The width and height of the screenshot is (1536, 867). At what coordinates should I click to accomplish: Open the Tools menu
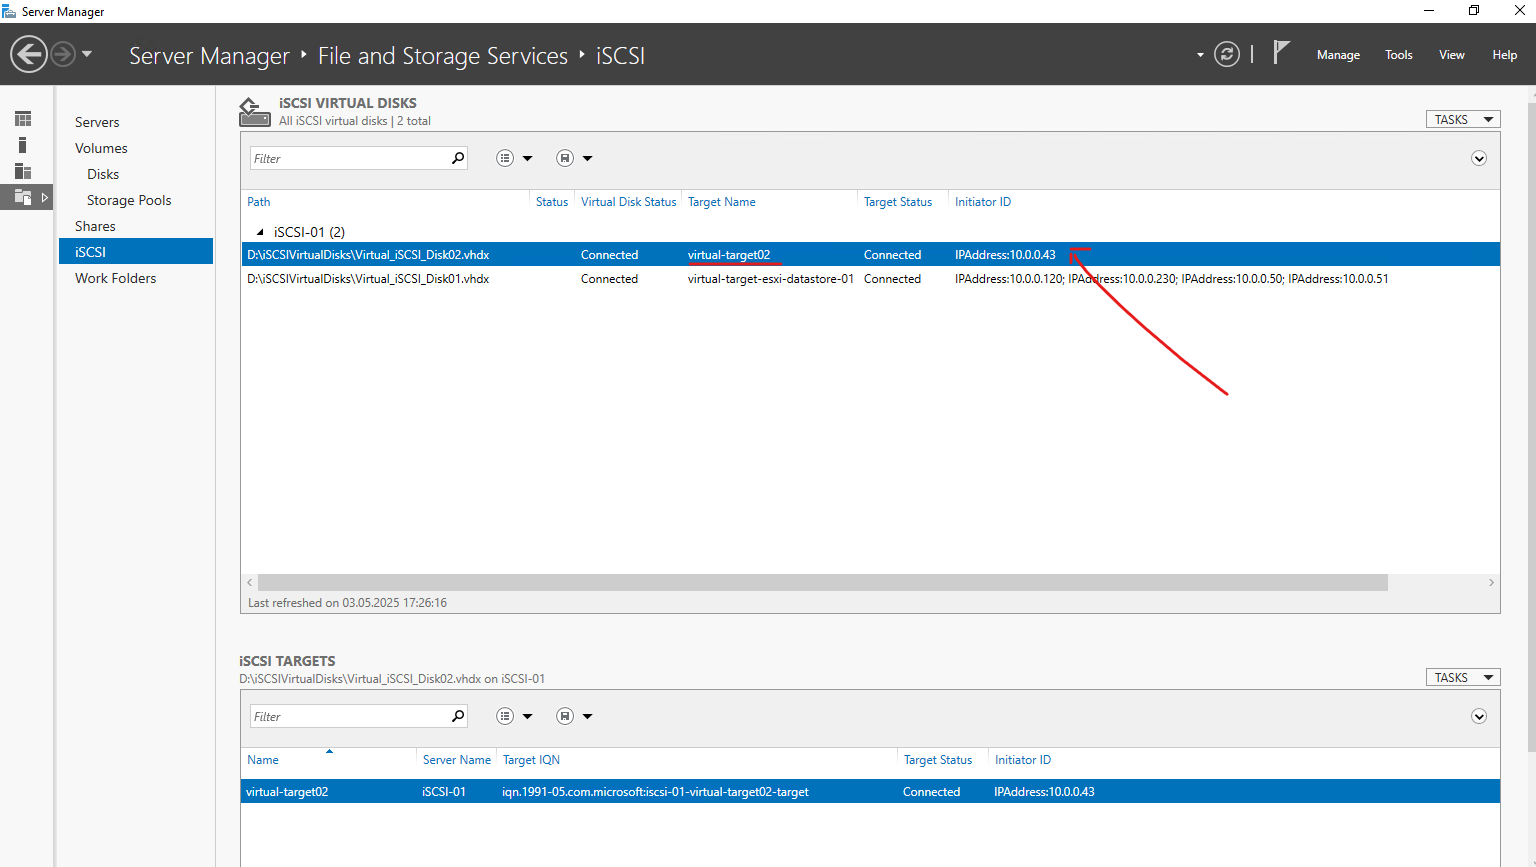click(1398, 55)
